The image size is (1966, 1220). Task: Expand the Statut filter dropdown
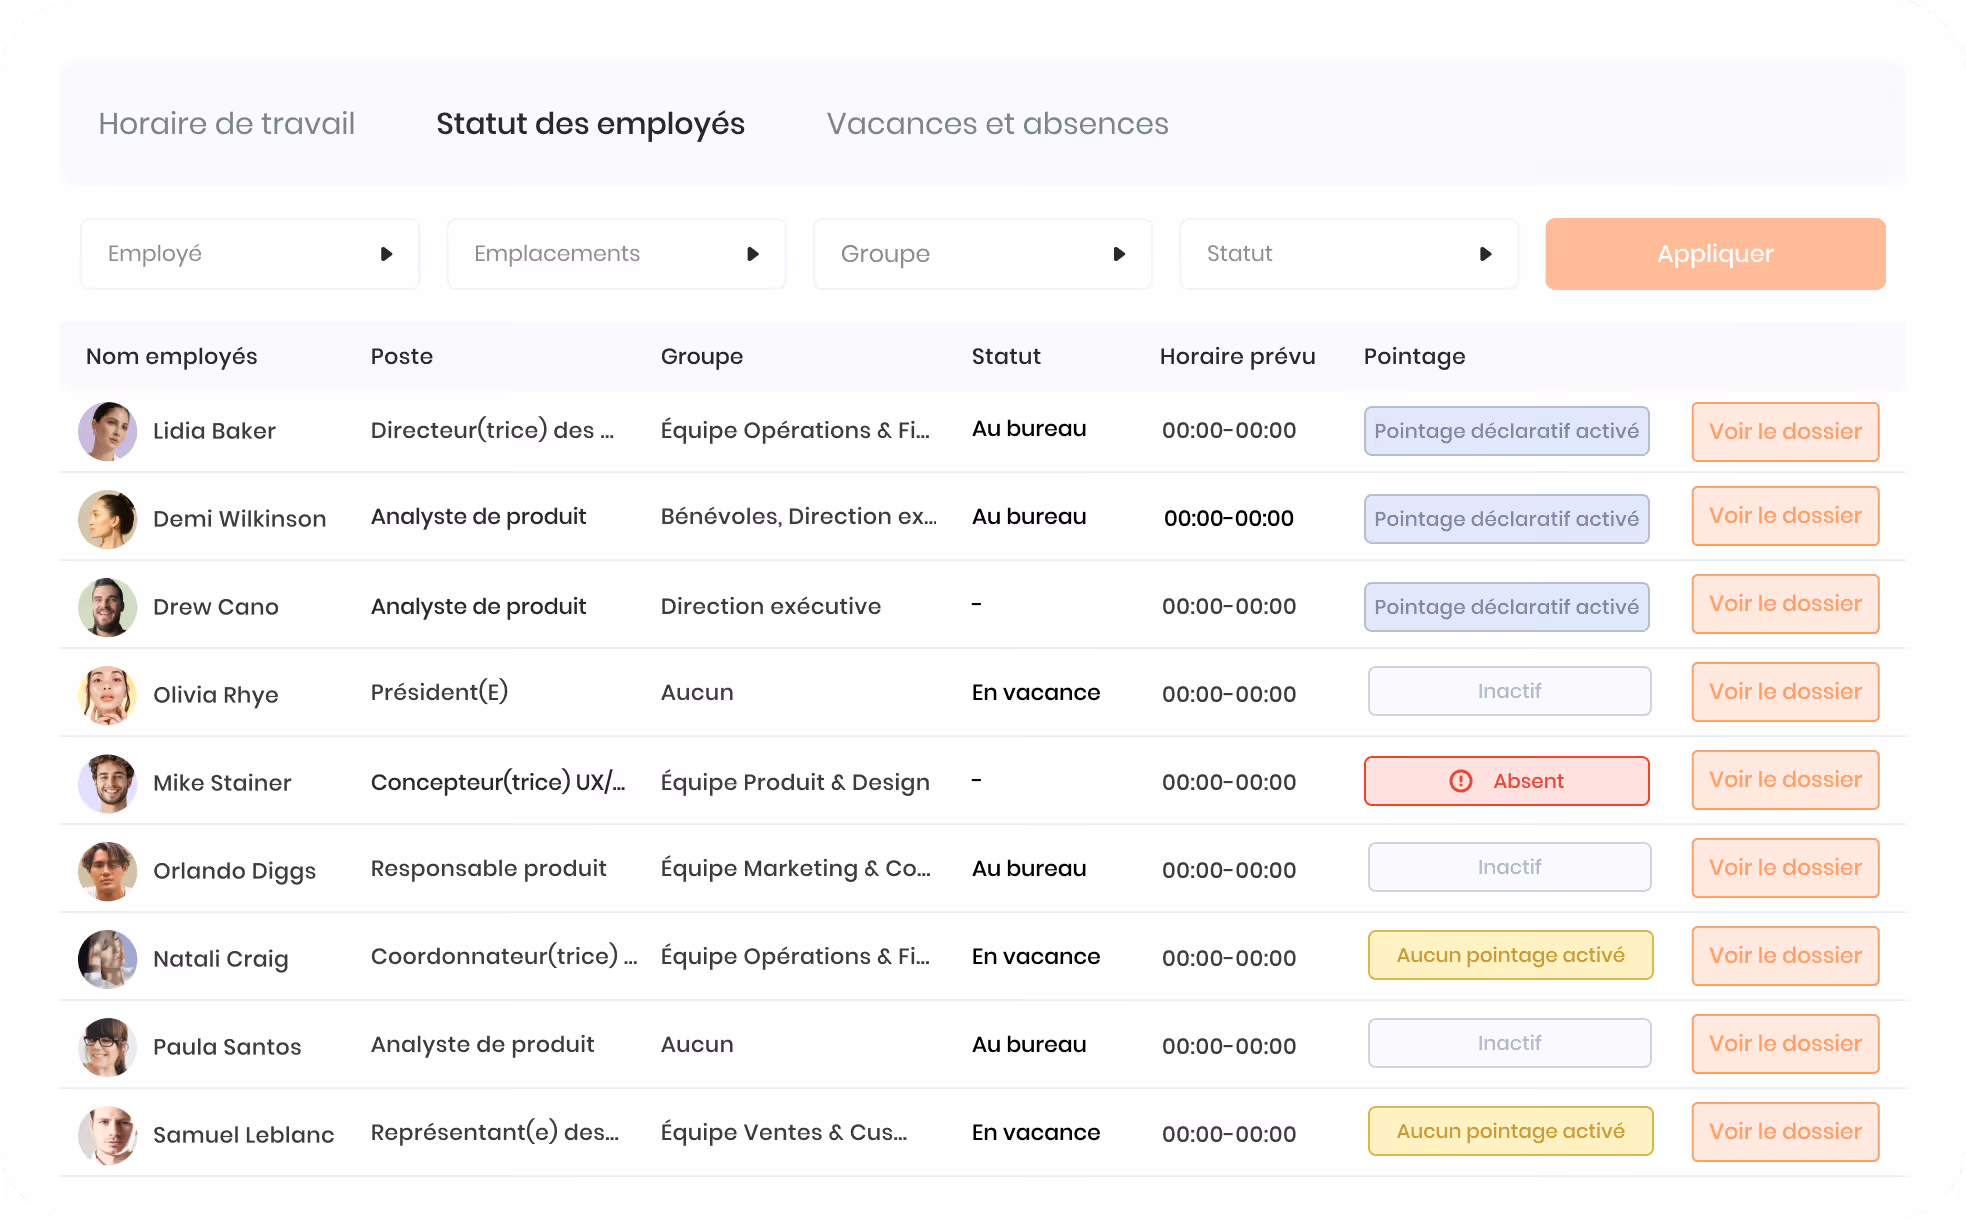pos(1349,254)
